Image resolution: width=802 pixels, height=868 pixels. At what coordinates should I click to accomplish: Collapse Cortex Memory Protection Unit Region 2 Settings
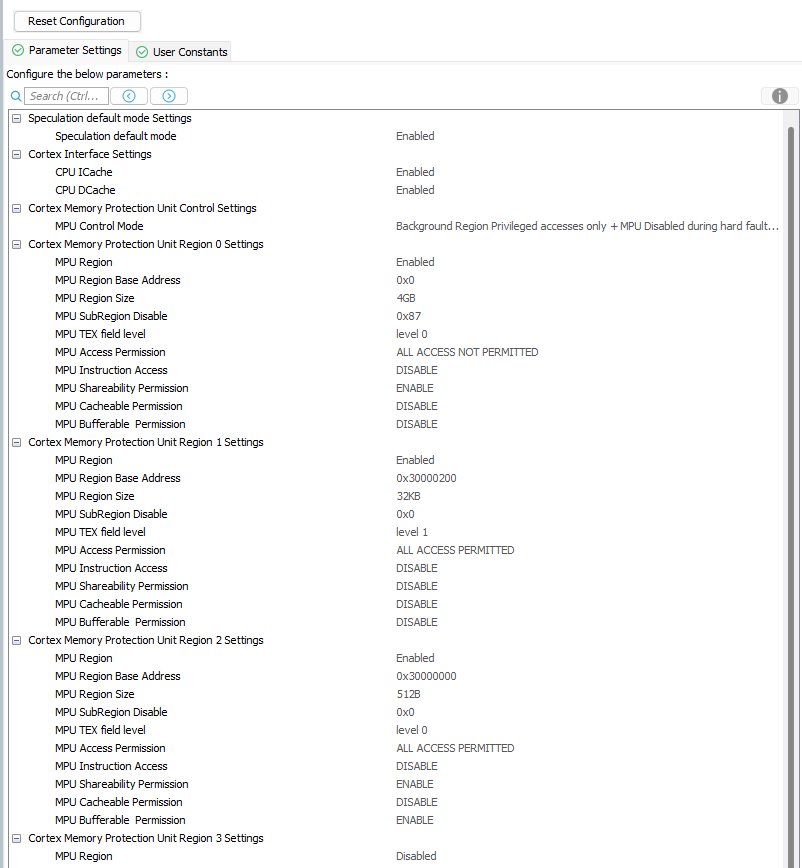point(15,639)
